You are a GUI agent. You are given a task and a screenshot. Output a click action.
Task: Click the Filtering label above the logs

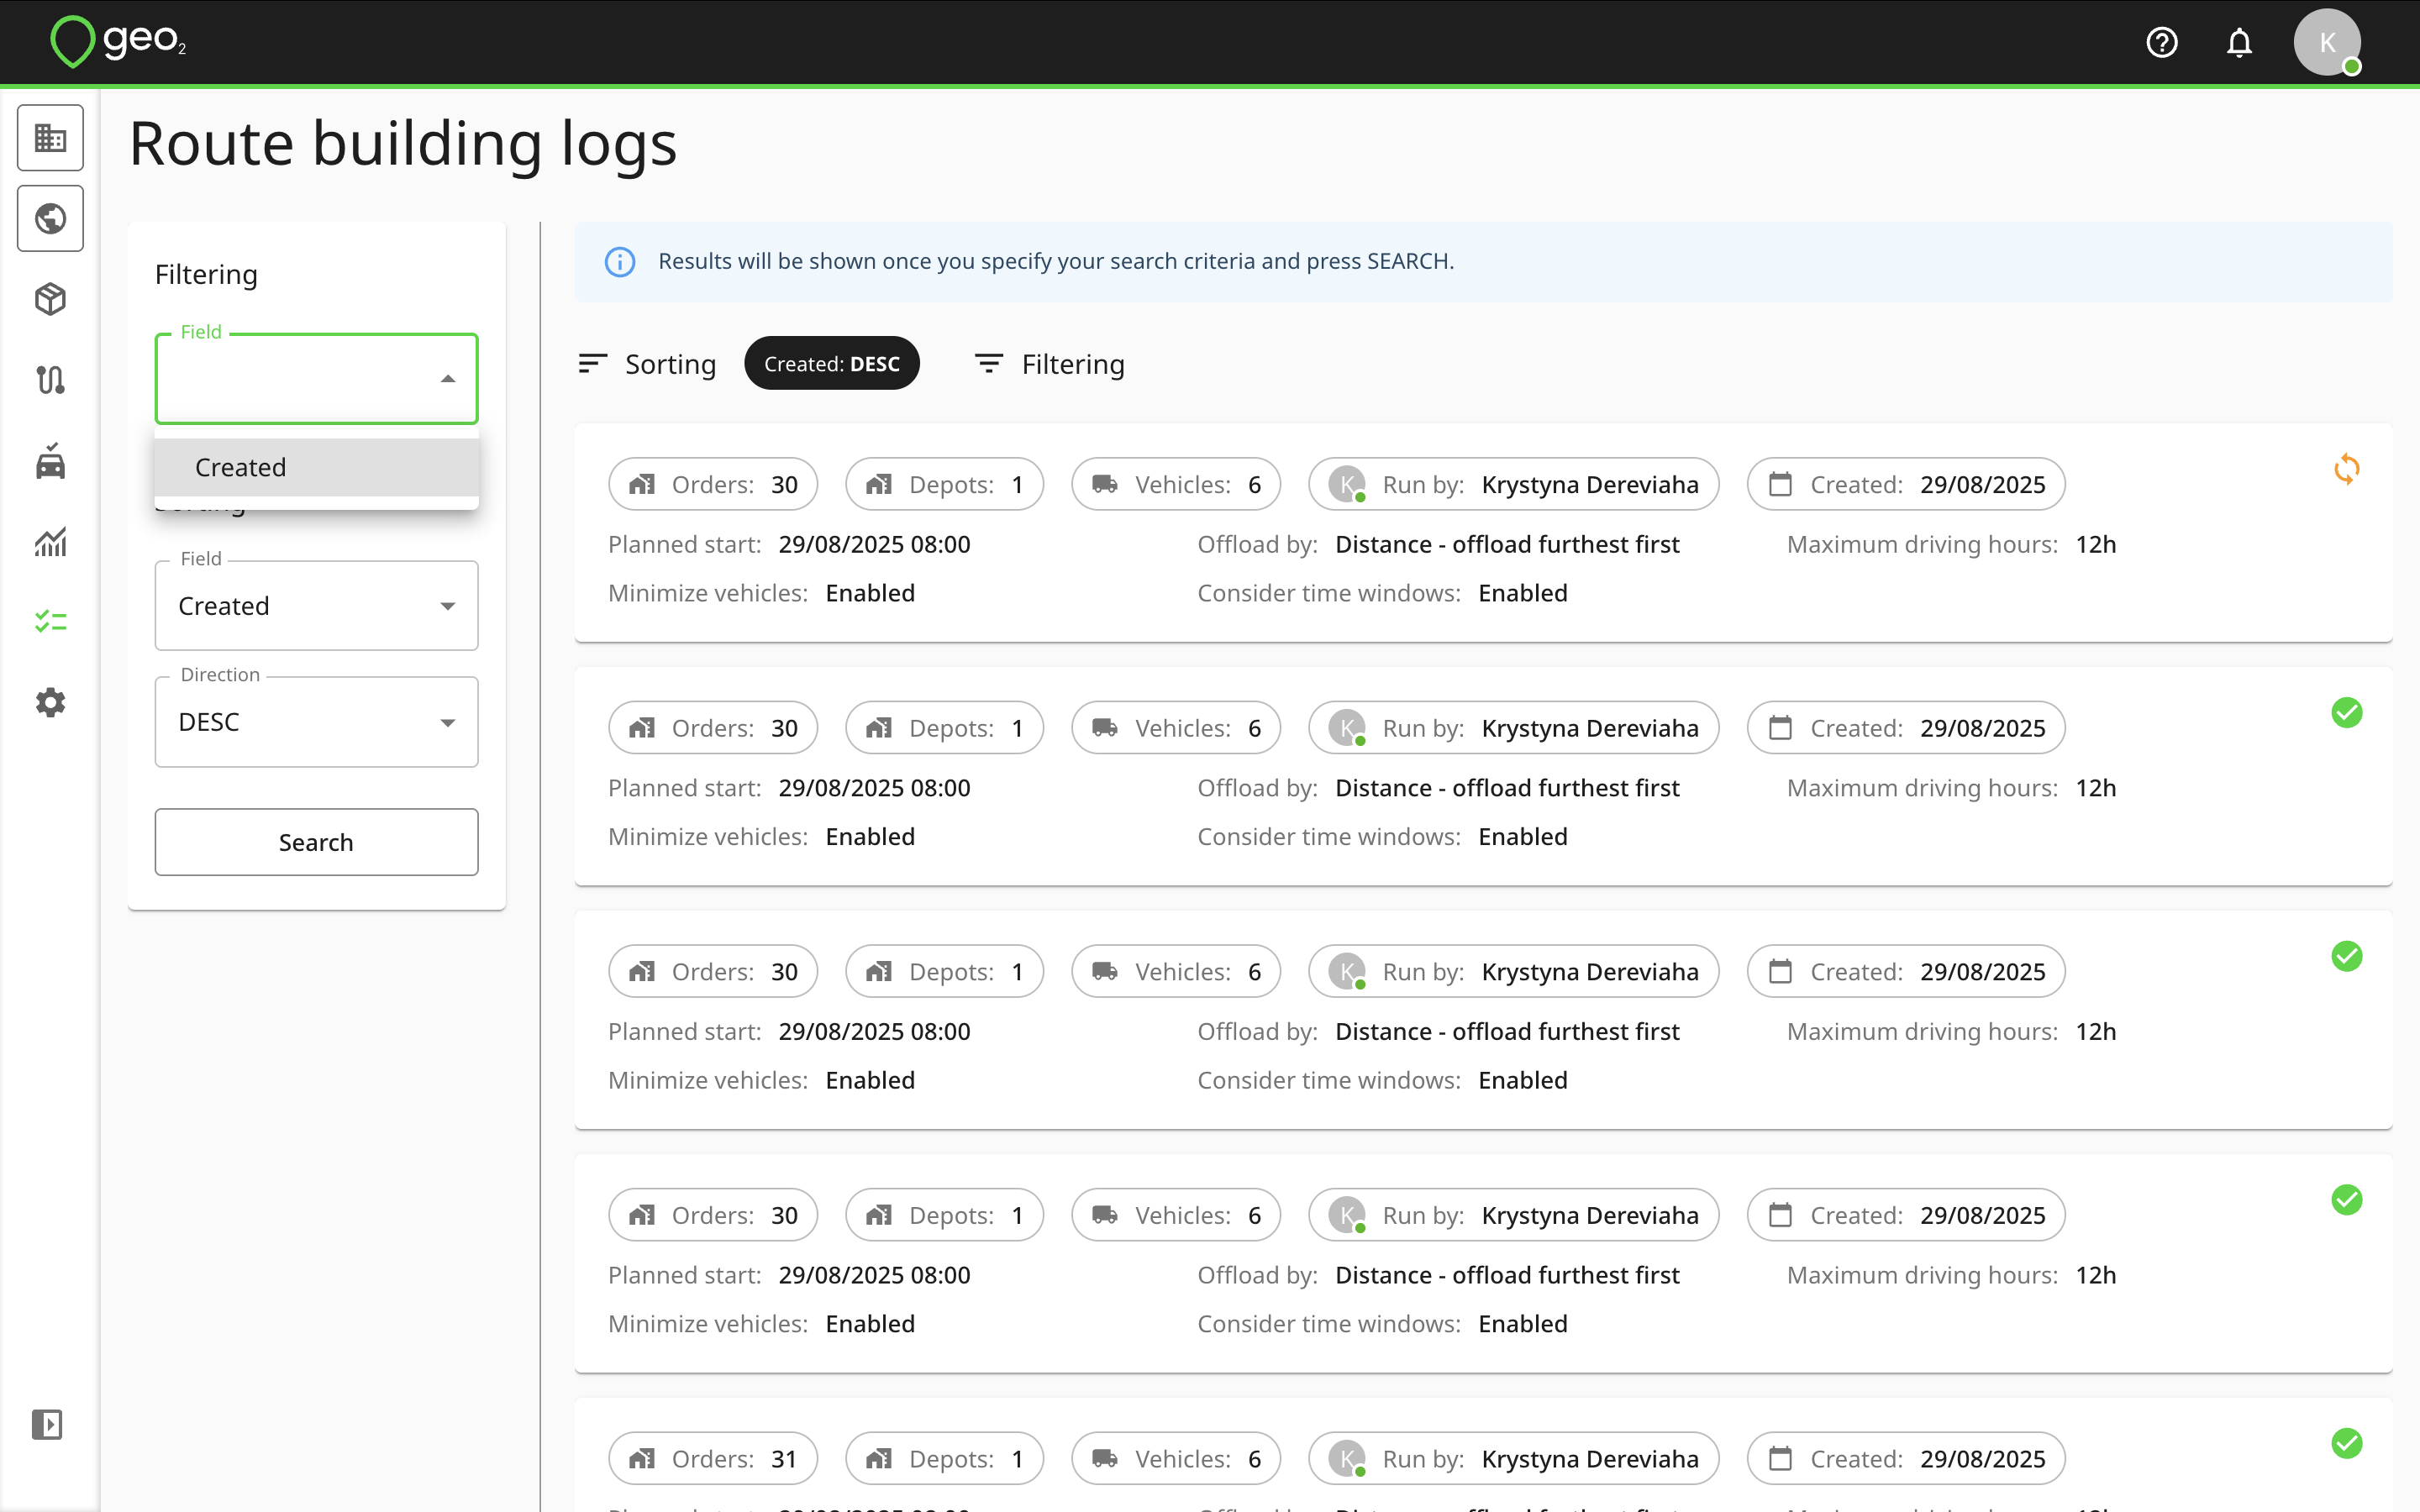coord(1073,364)
